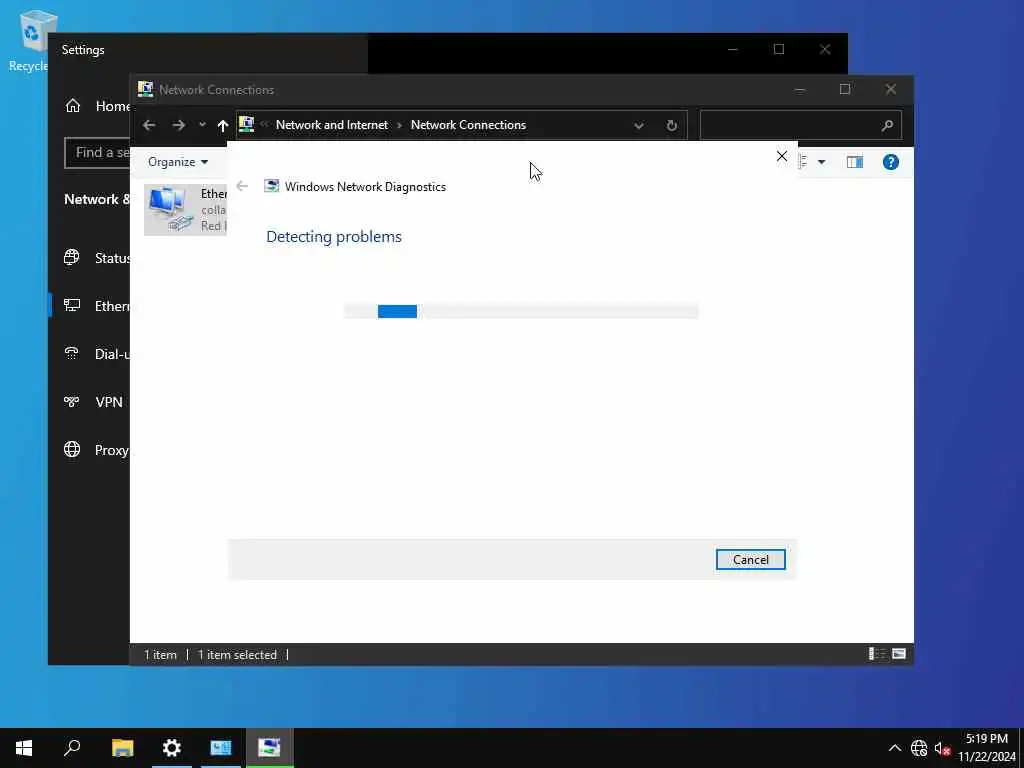Switch to large icons view in status bar
The image size is (1024, 768).
(899, 654)
